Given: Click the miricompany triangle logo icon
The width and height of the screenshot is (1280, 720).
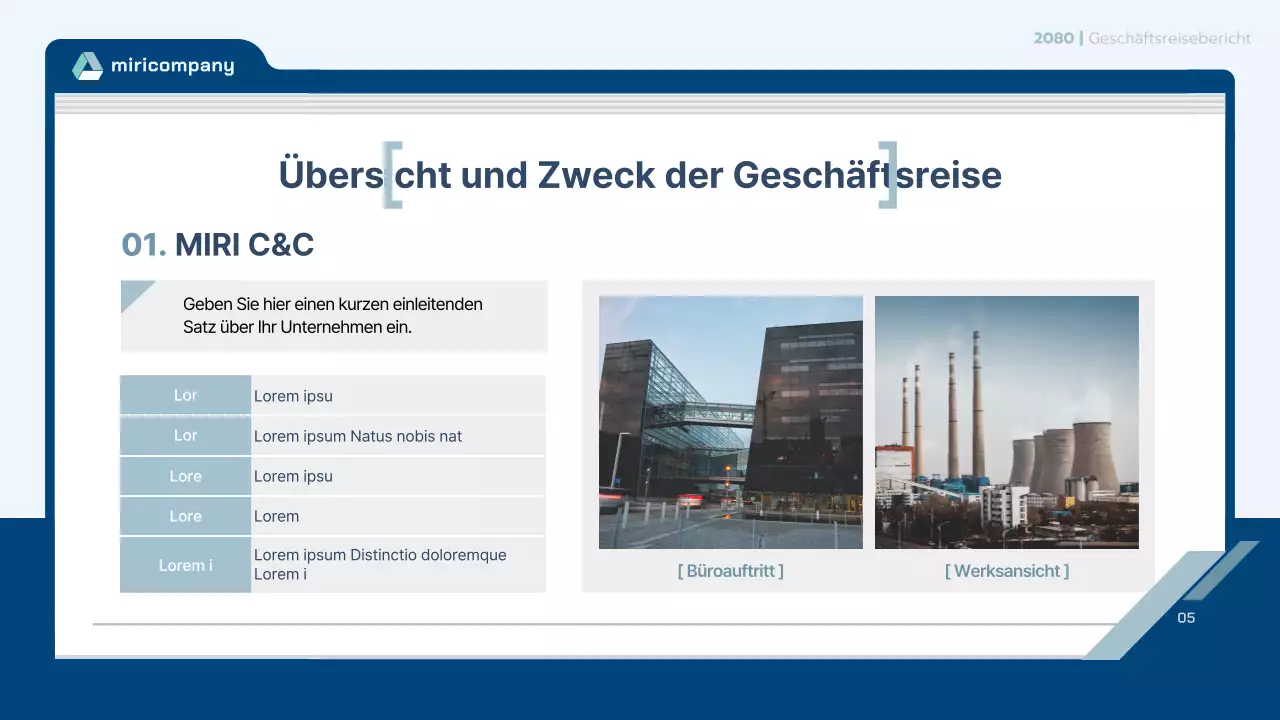Looking at the screenshot, I should point(88,65).
